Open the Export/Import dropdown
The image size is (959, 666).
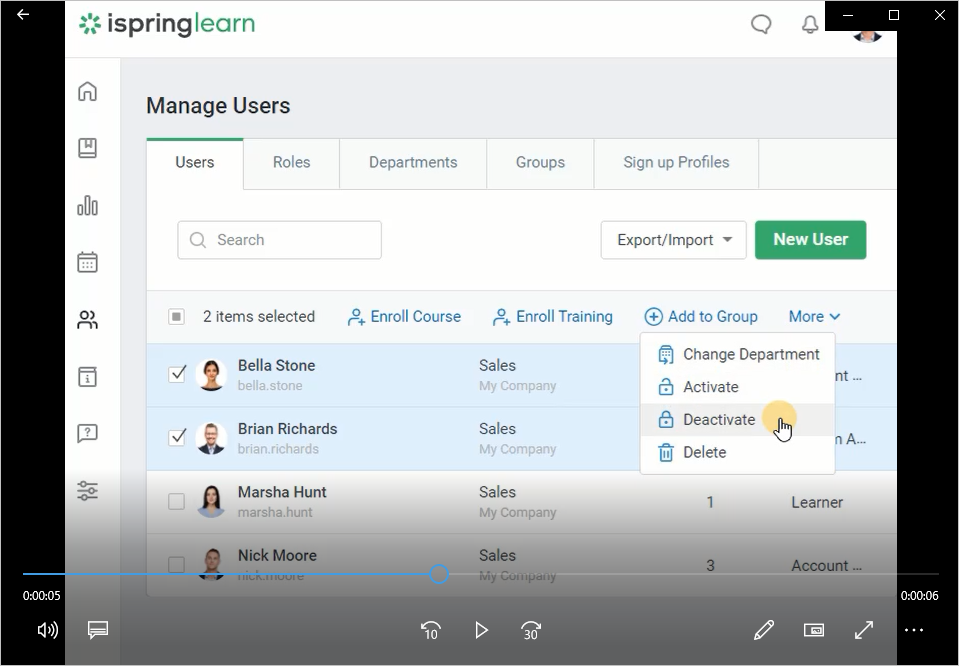(x=673, y=240)
